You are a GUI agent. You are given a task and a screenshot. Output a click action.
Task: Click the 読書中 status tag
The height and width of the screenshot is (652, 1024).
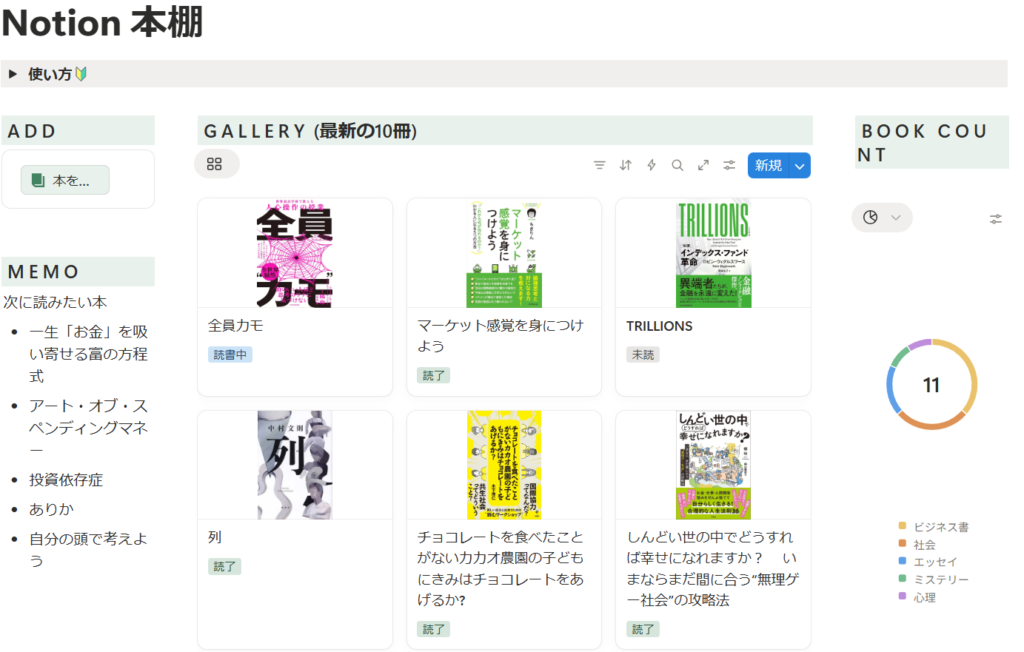pos(230,354)
